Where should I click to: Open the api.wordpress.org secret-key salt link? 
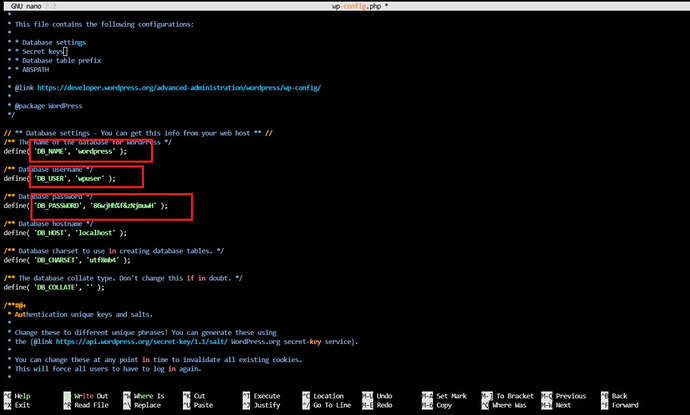coord(142,342)
